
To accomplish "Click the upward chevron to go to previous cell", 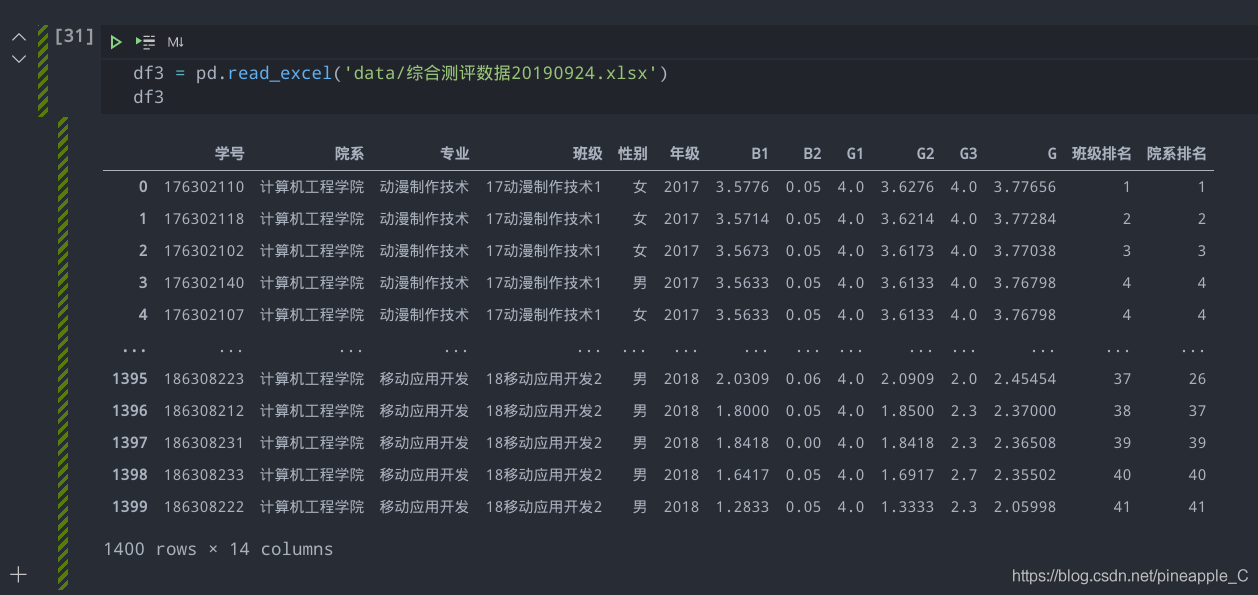I will click(x=18, y=36).
